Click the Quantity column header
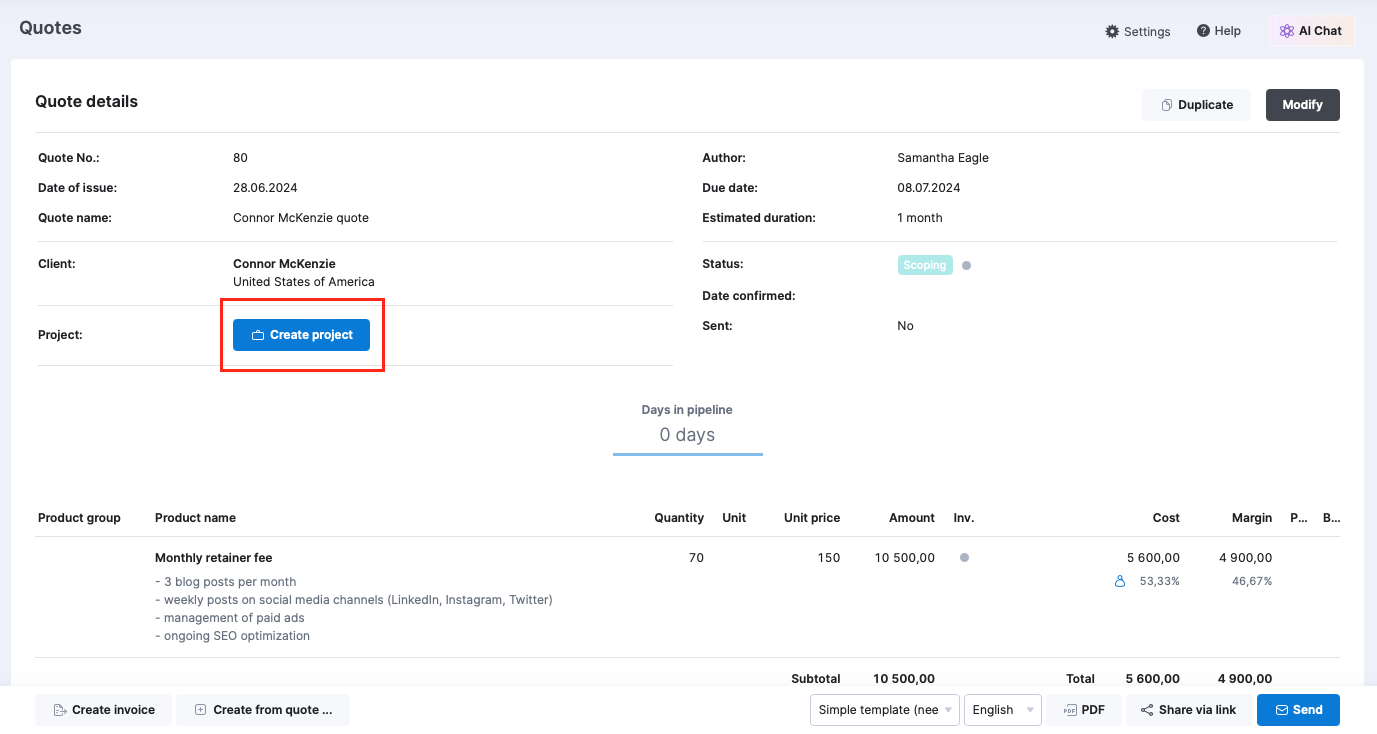The image size is (1377, 734). (679, 518)
